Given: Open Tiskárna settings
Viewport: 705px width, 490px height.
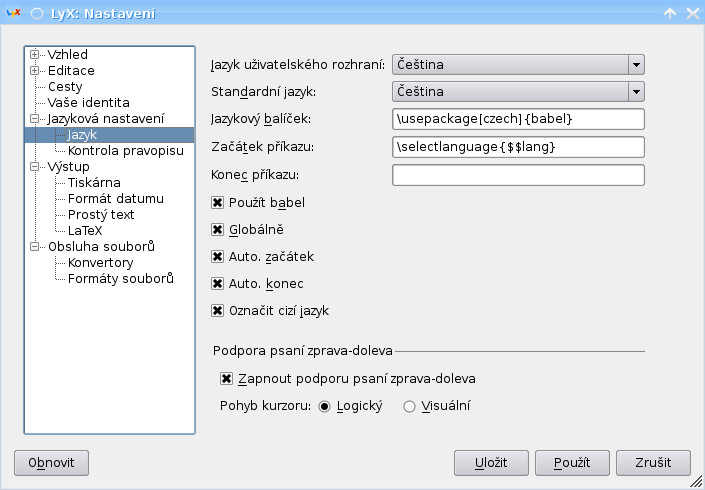Looking at the screenshot, I should (94, 183).
